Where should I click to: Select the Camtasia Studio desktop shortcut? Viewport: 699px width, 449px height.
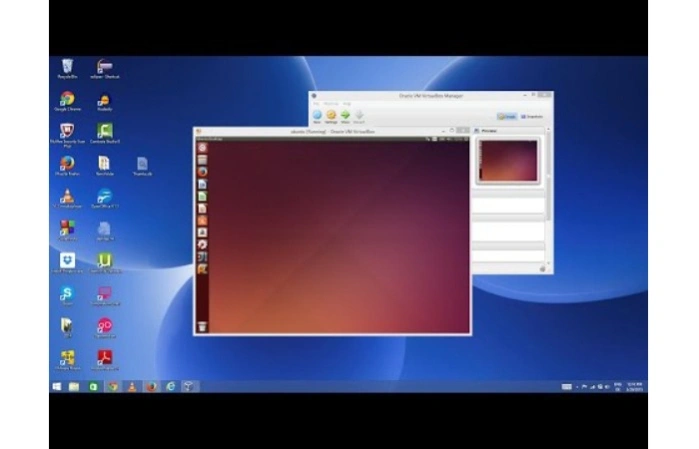click(x=105, y=134)
